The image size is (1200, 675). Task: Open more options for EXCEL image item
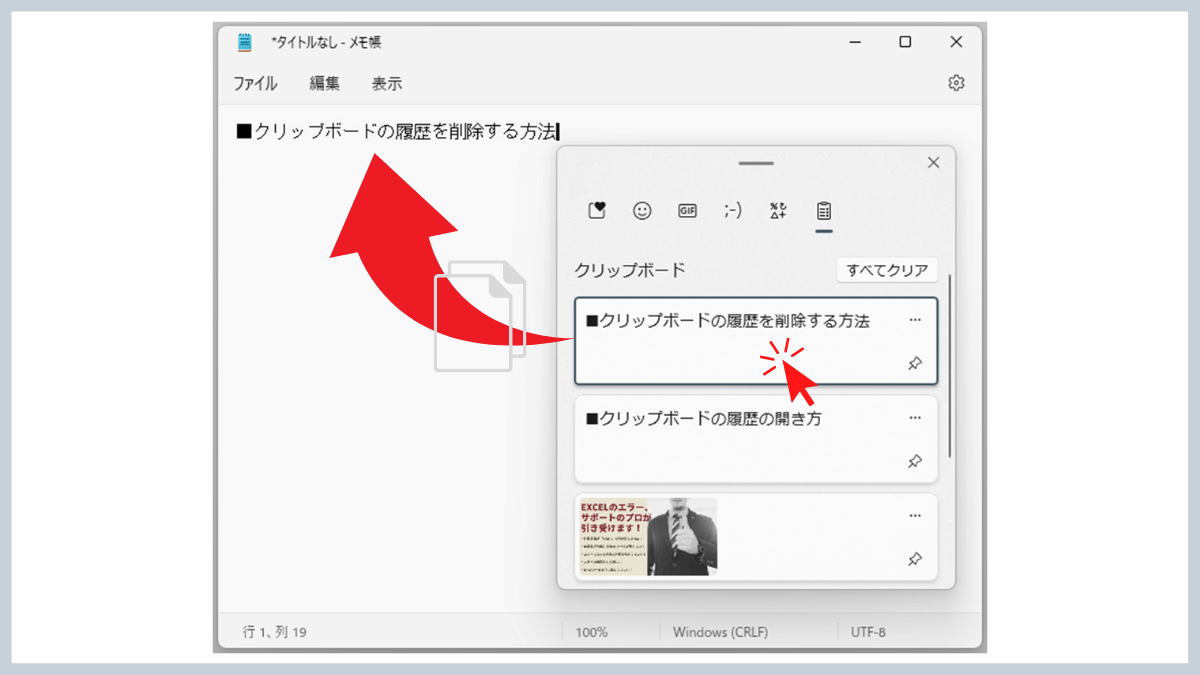(914, 516)
